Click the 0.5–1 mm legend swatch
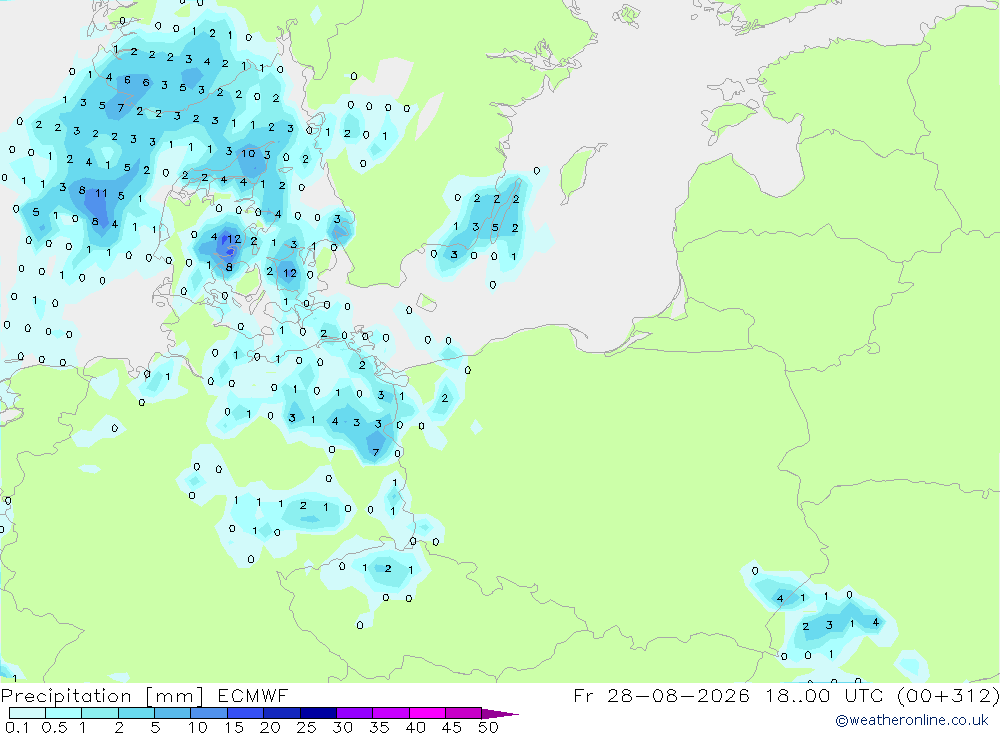 pyautogui.click(x=63, y=713)
